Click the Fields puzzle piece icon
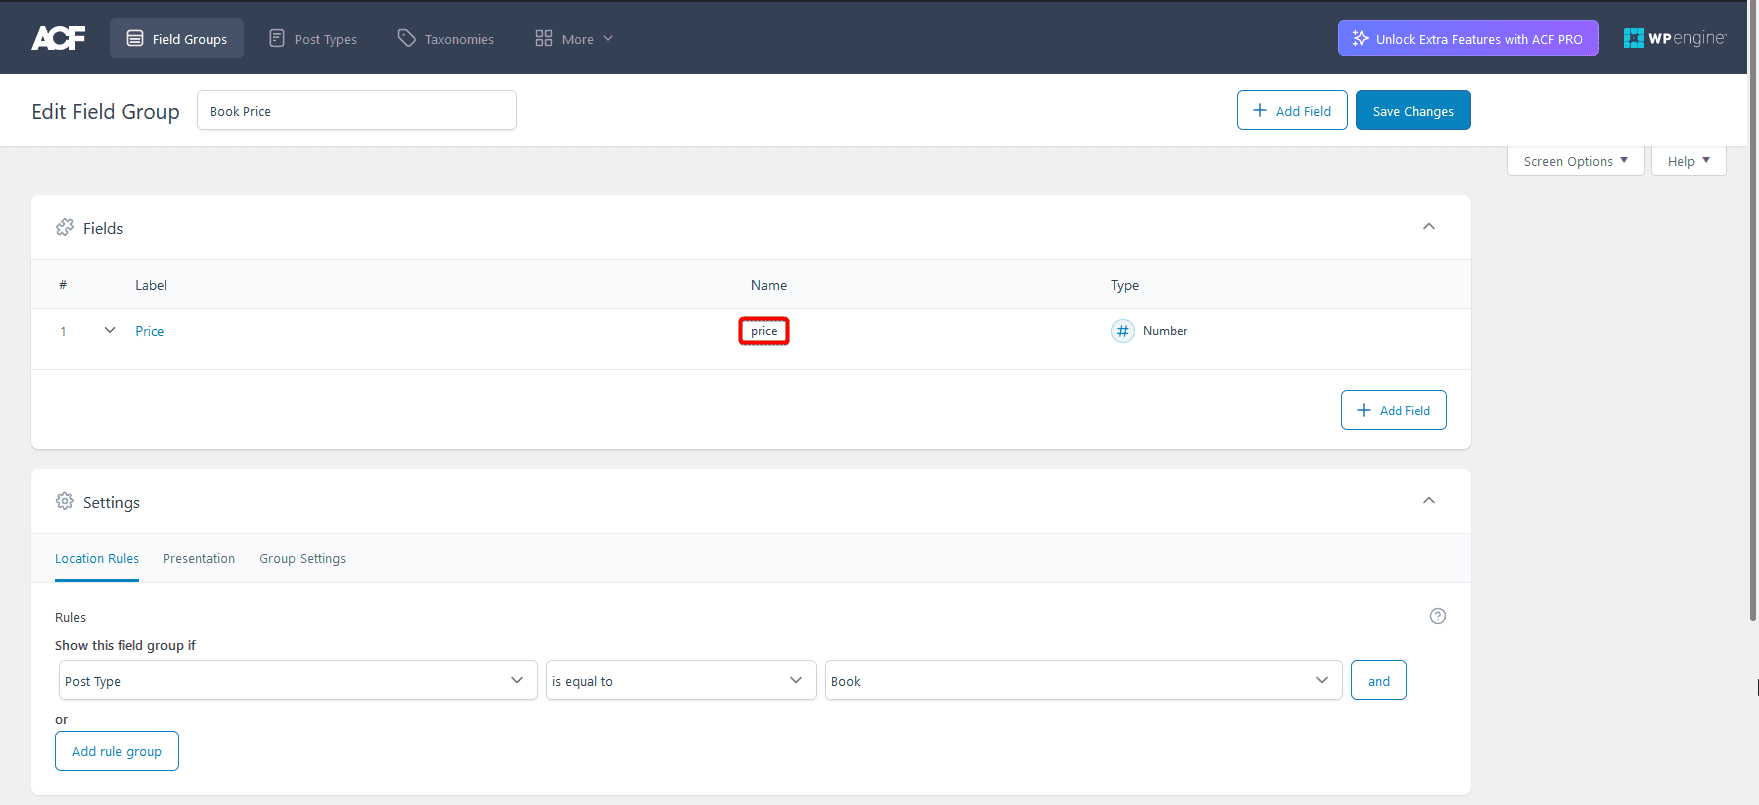The height and width of the screenshot is (805, 1759). click(x=65, y=228)
